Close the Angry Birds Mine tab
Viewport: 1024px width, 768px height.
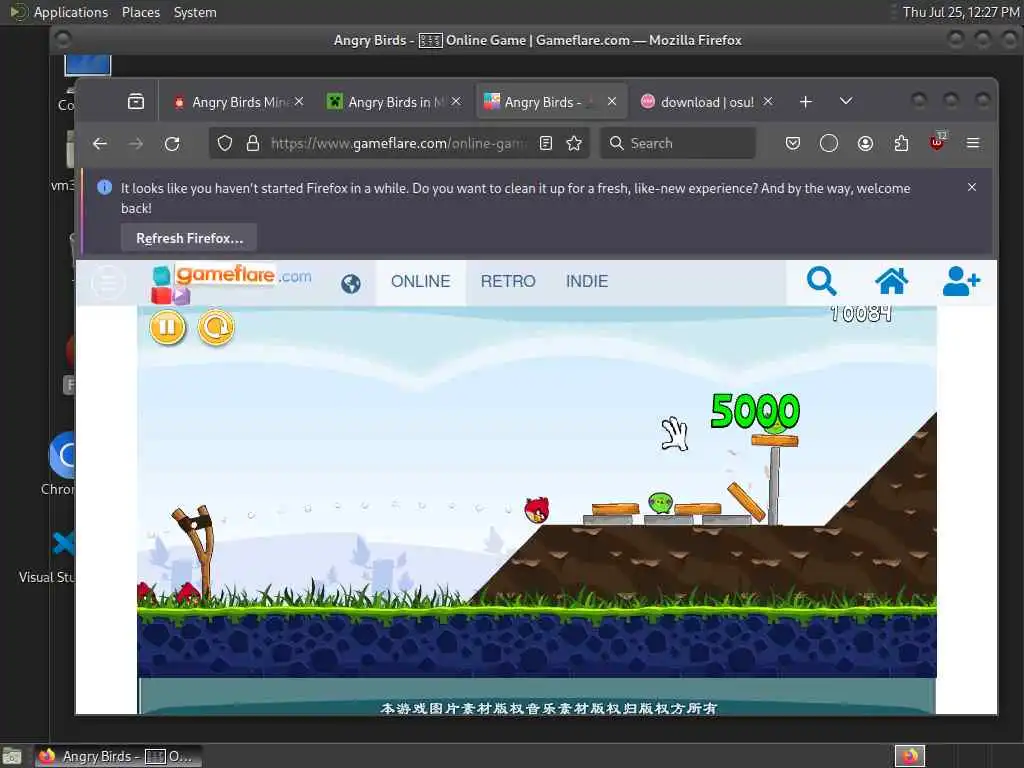298,101
